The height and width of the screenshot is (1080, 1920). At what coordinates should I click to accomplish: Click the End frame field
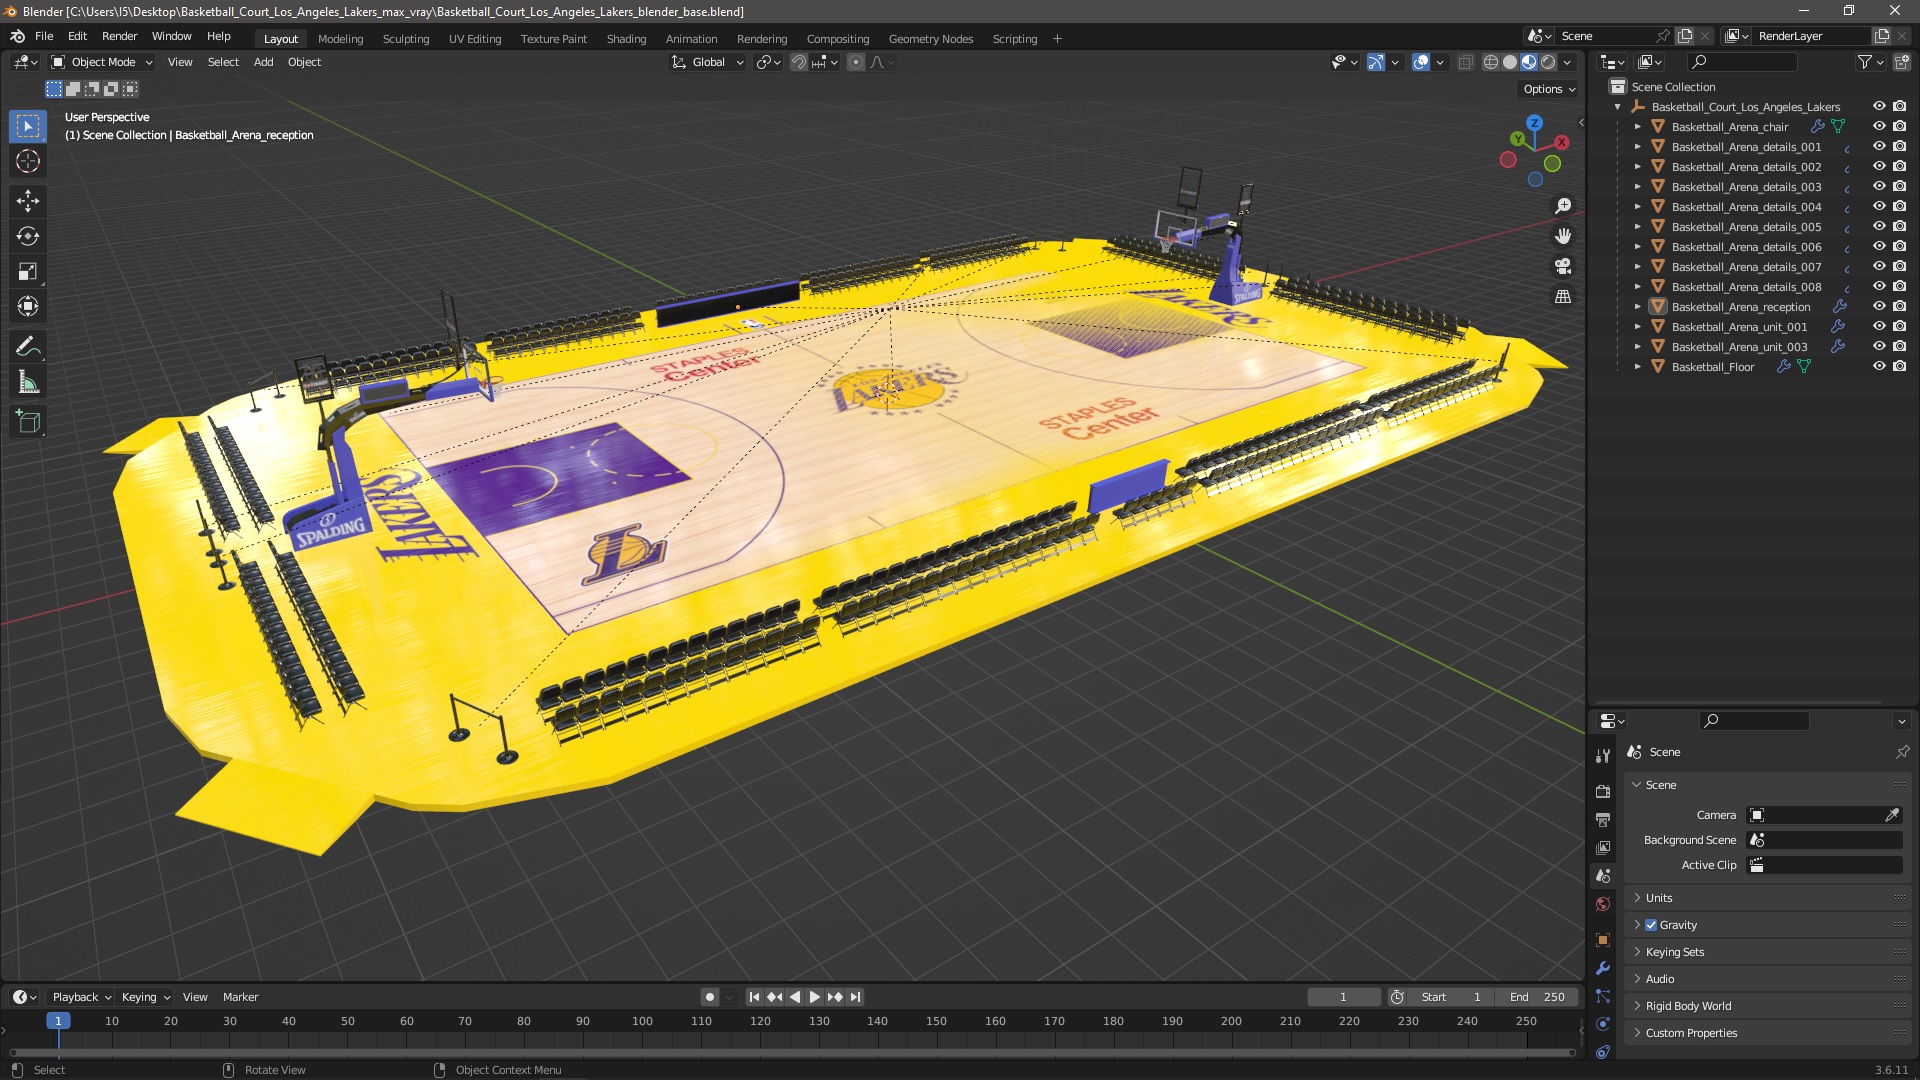pyautogui.click(x=1537, y=997)
